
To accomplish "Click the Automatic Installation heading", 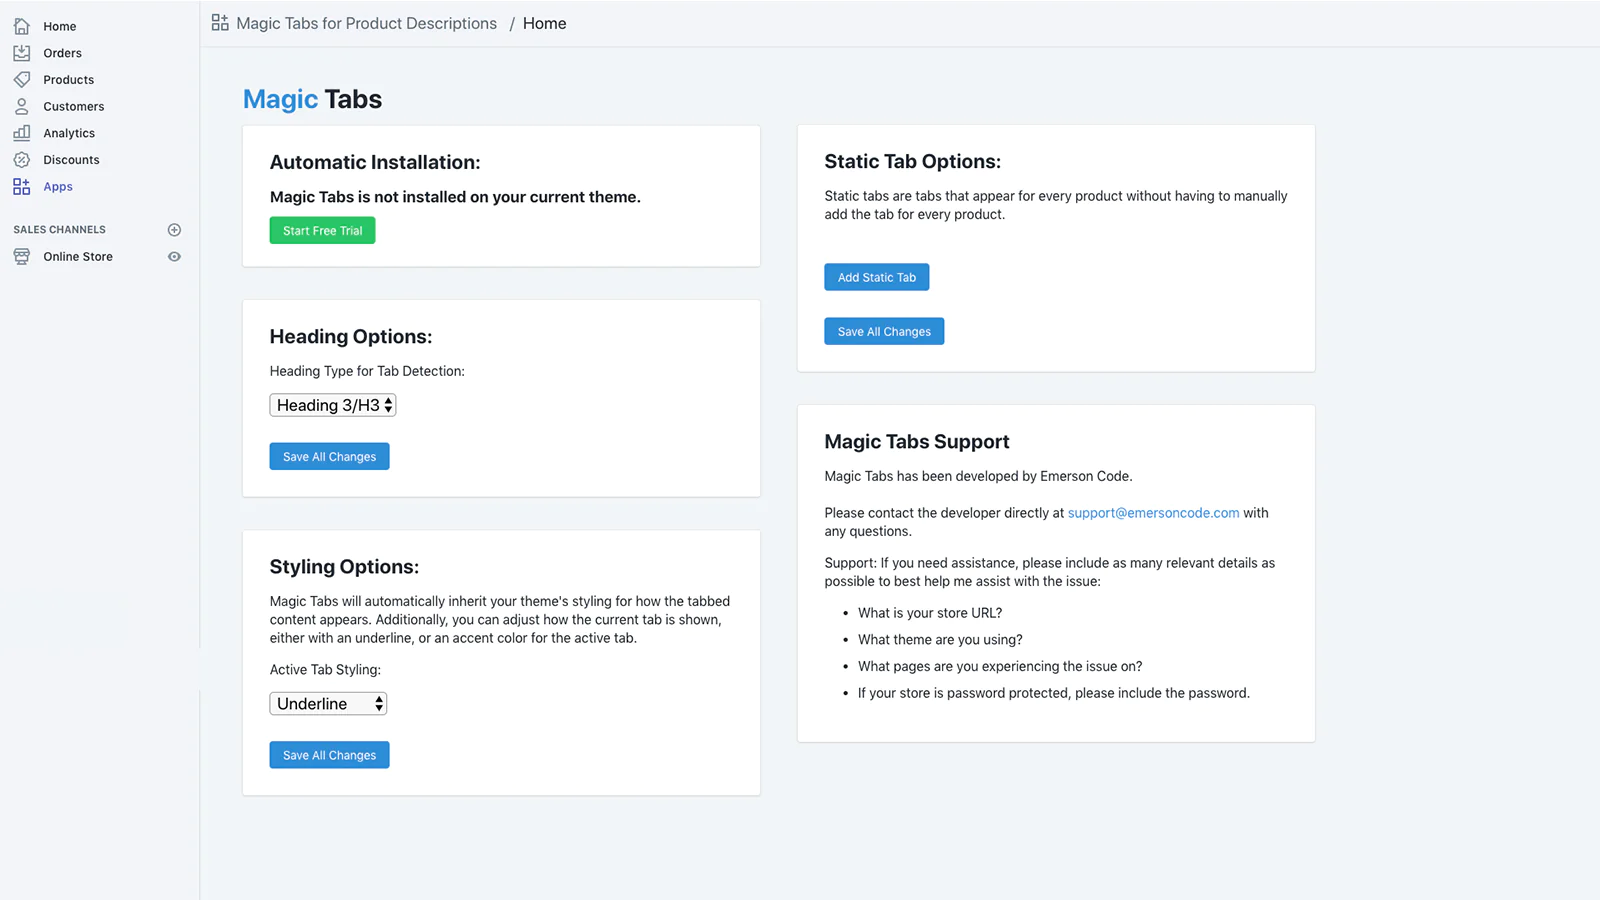I will pyautogui.click(x=375, y=162).
